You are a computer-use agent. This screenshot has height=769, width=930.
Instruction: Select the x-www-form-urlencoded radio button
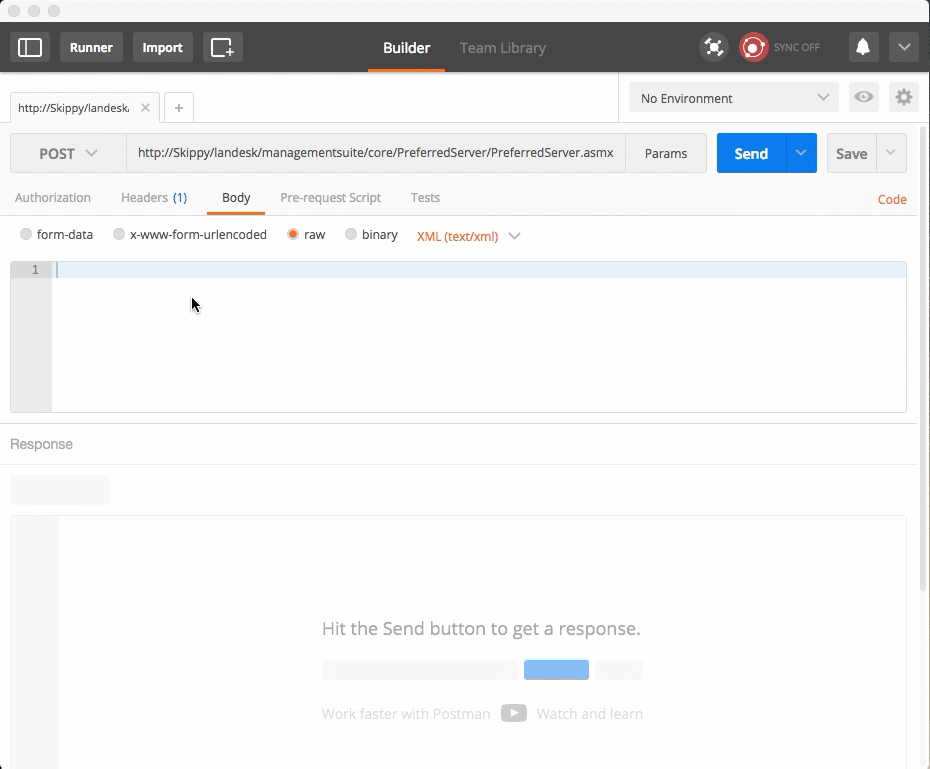click(x=119, y=234)
